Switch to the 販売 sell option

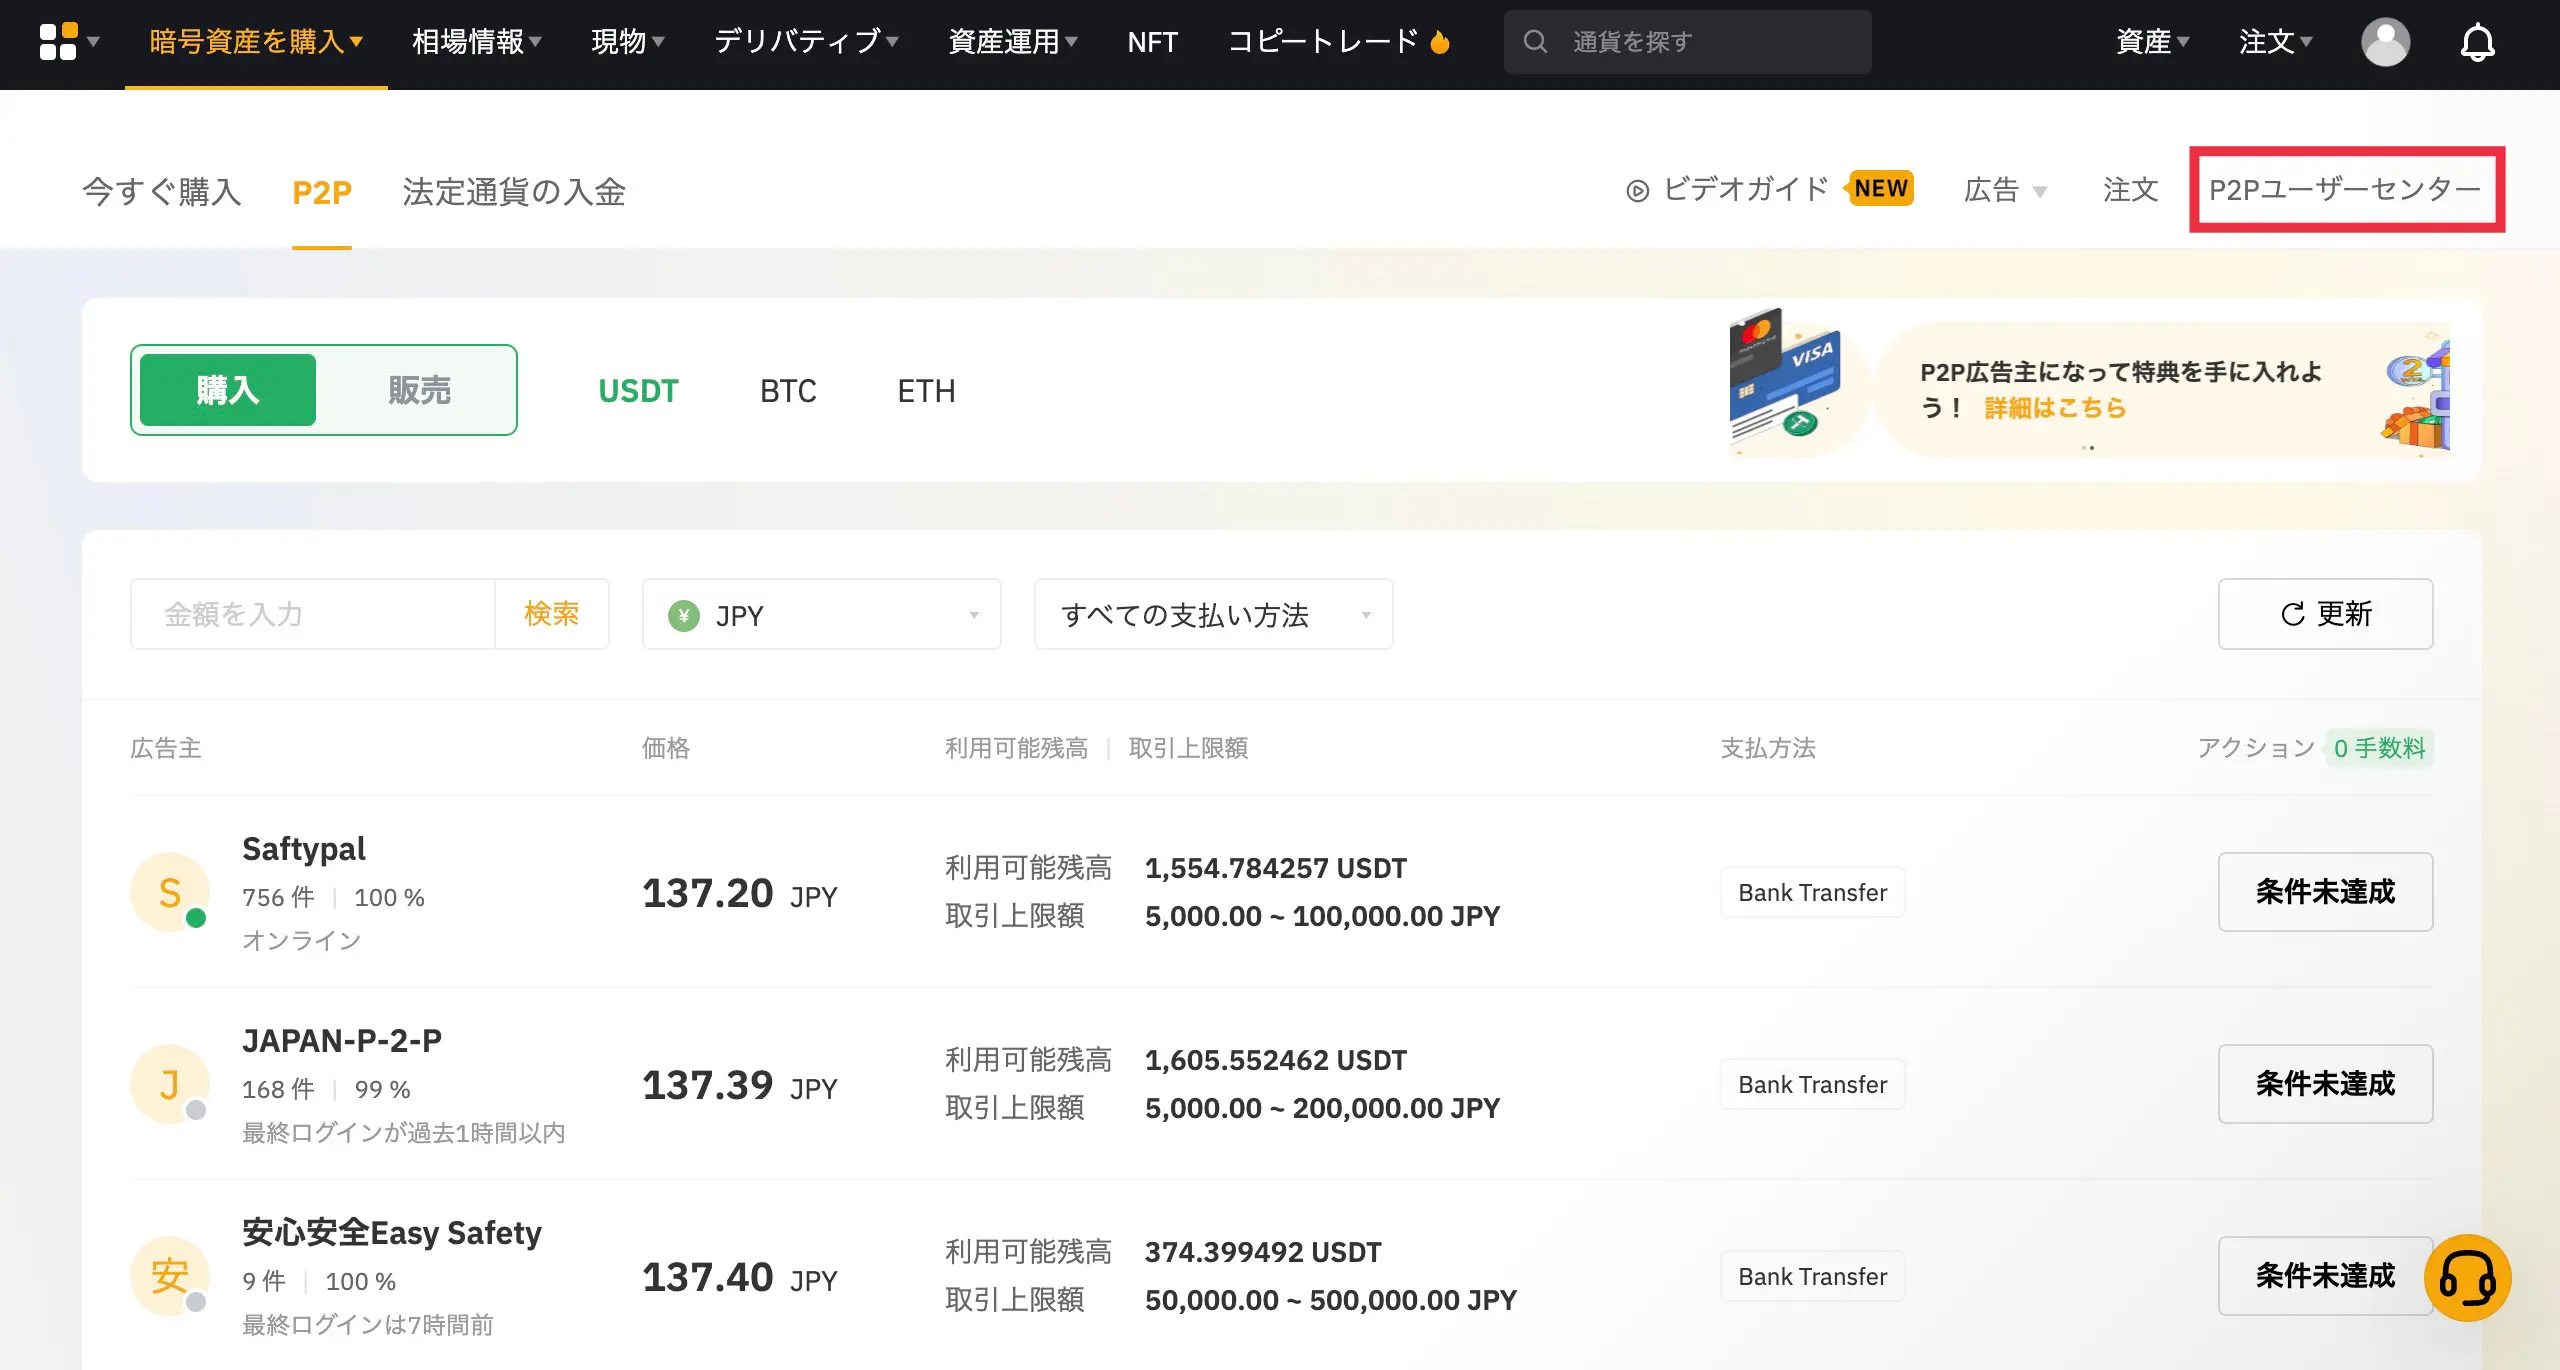(418, 390)
